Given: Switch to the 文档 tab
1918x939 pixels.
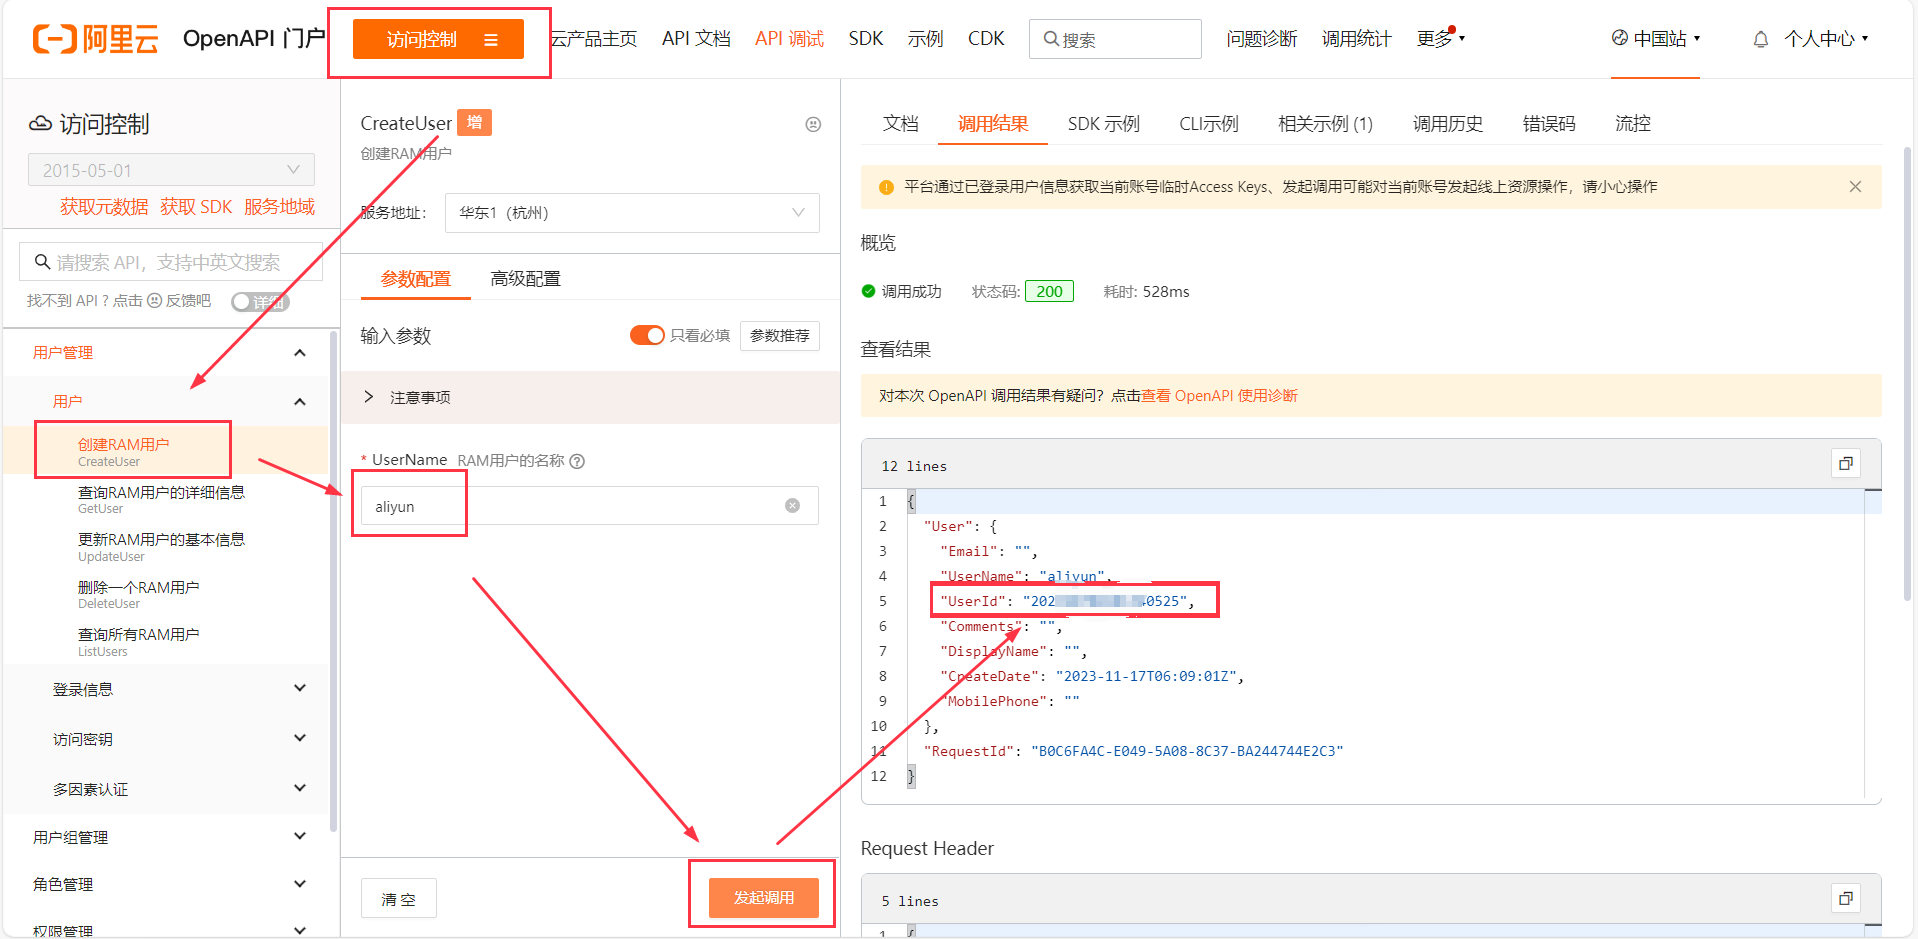Looking at the screenshot, I should [900, 123].
